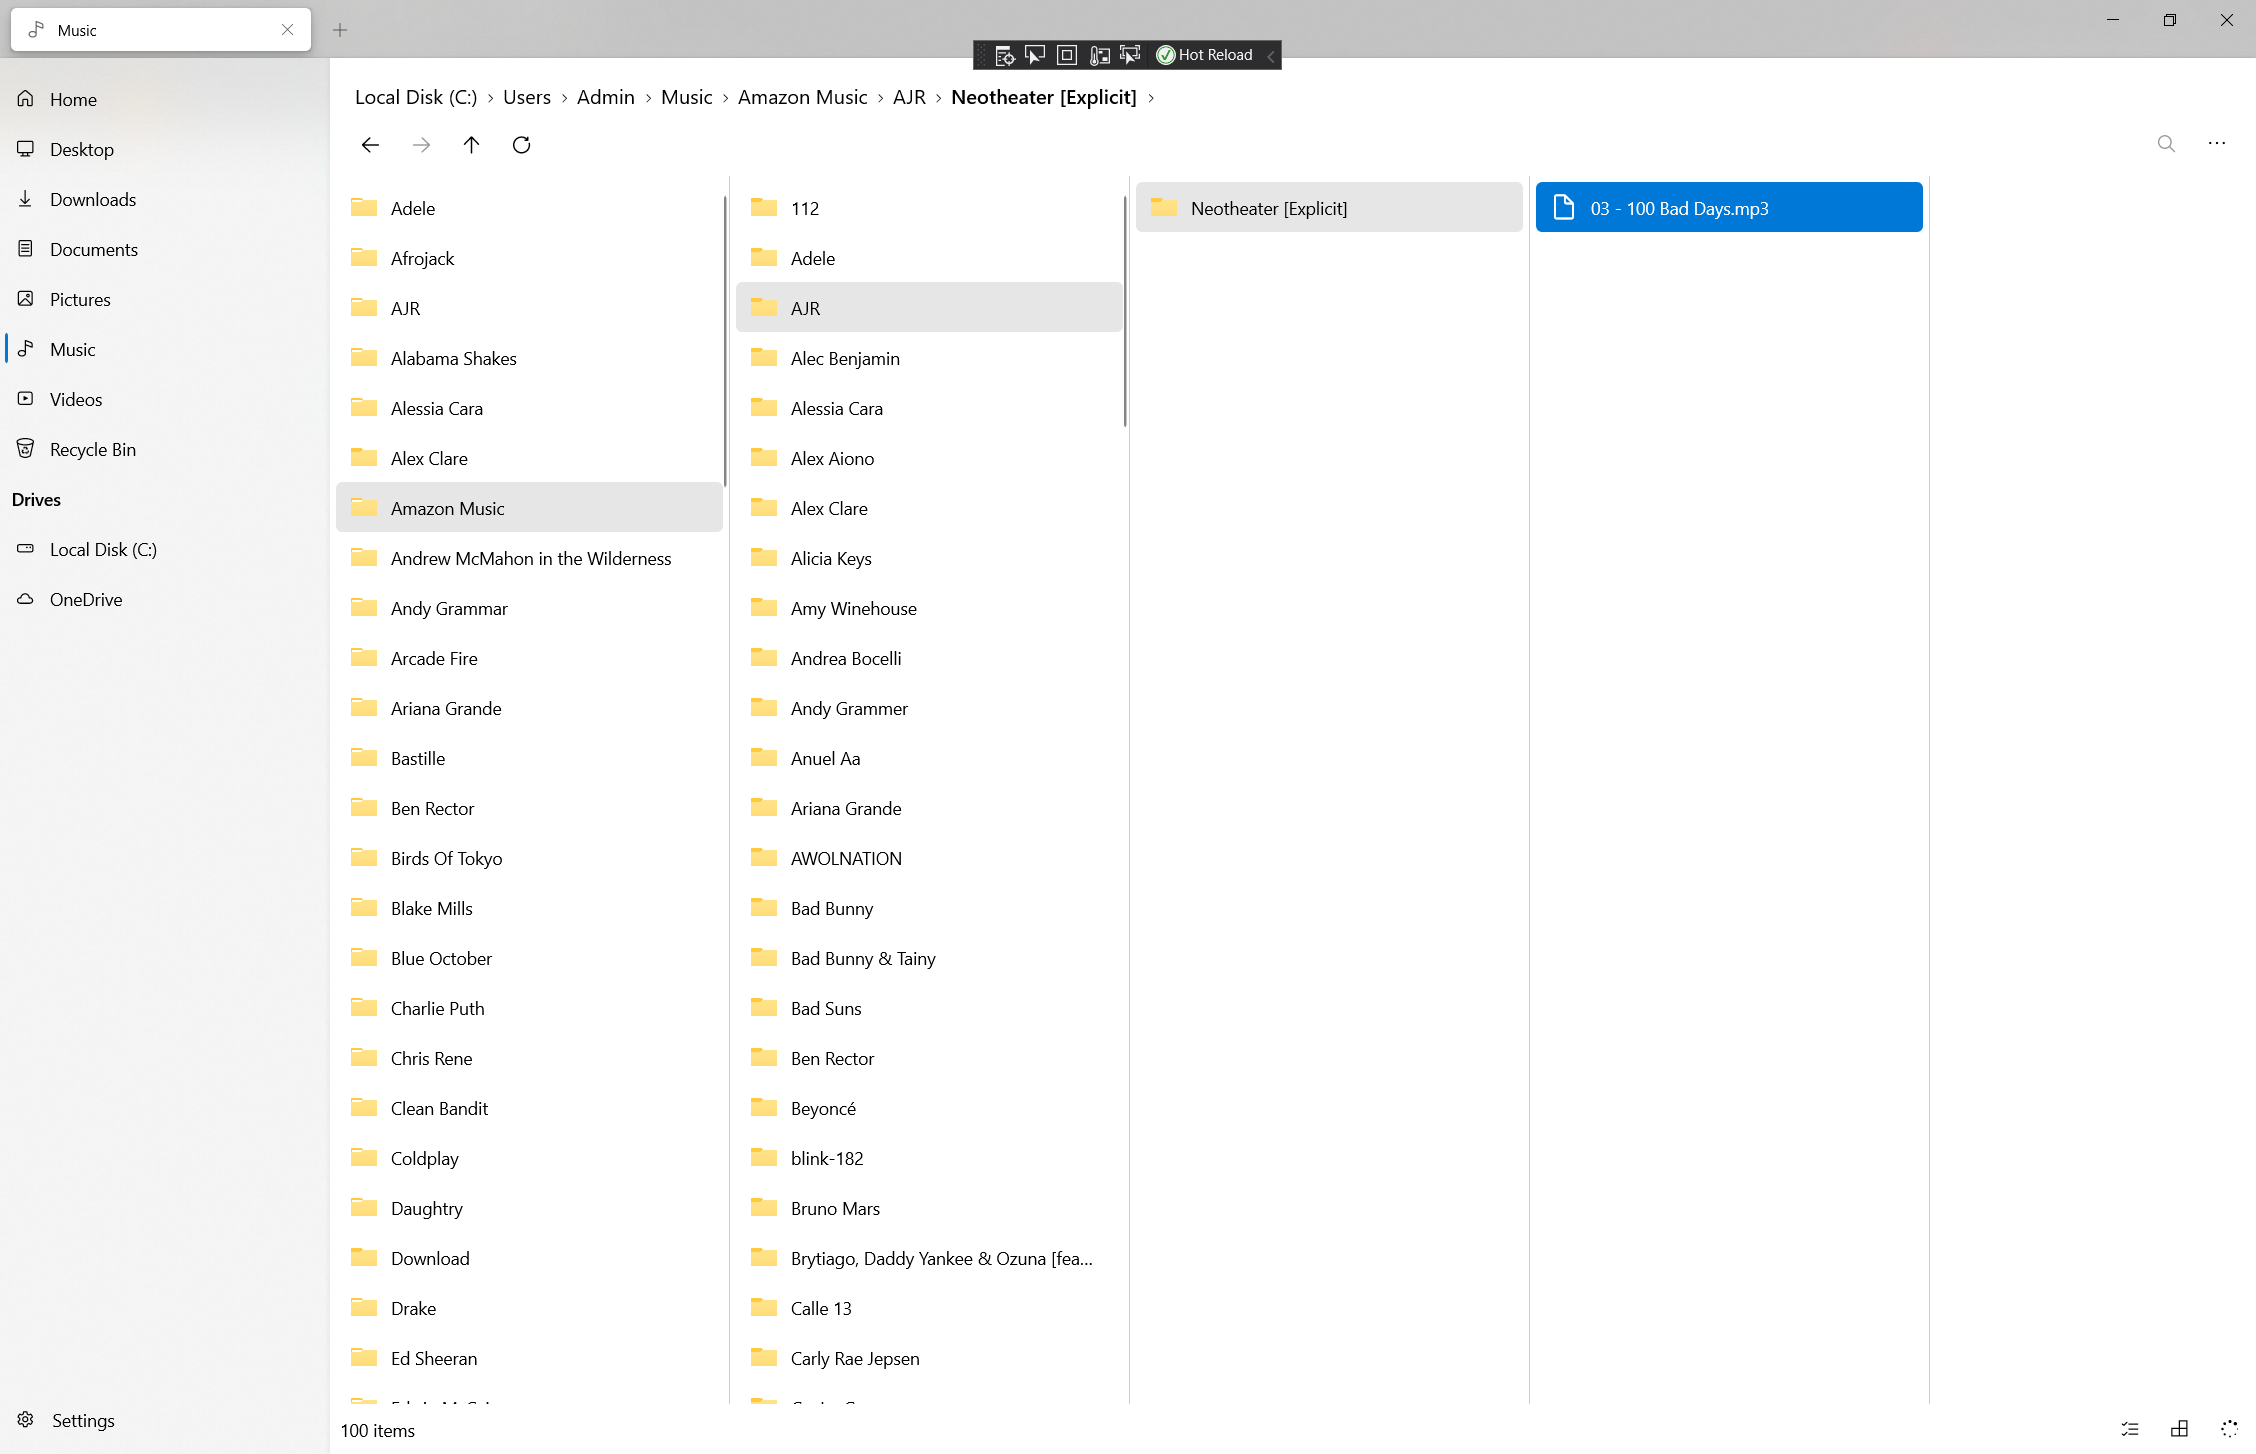Select the 03 - 100 Bad Days.mp3 file
The width and height of the screenshot is (2256, 1454).
[1729, 208]
